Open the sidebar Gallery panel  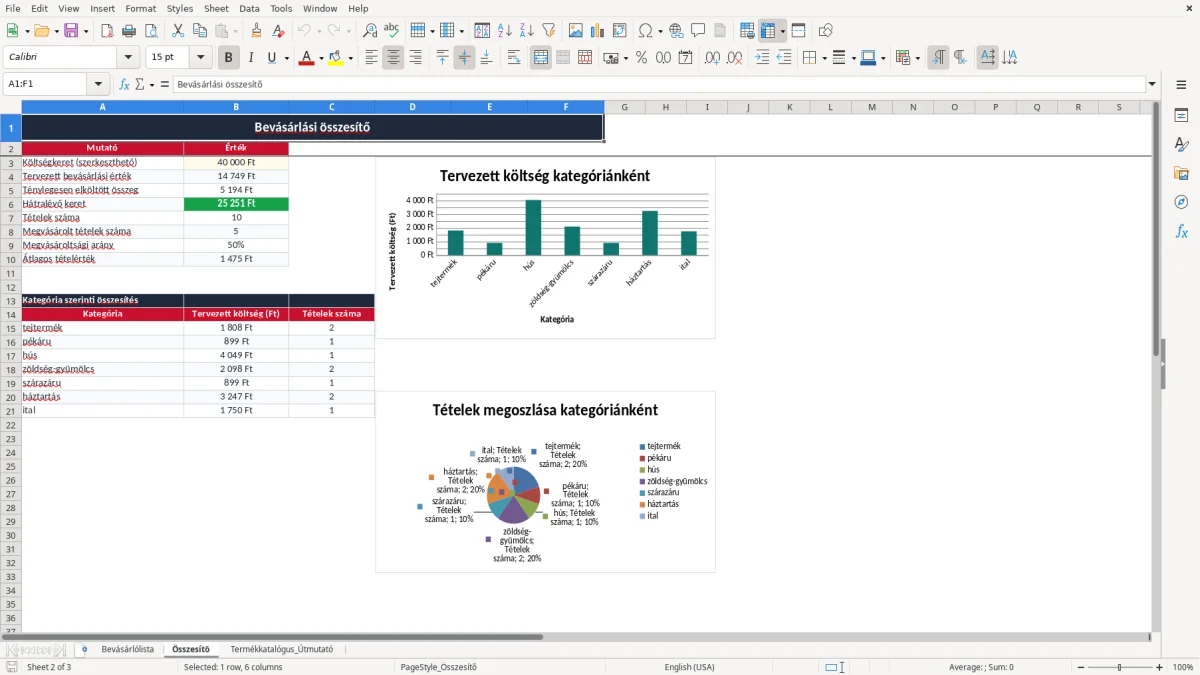(1181, 173)
